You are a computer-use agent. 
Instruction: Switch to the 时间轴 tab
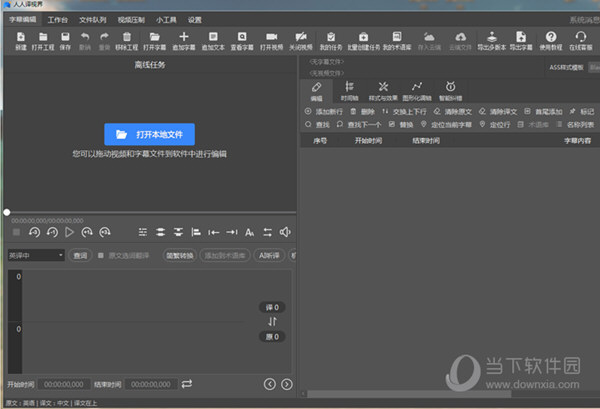tap(348, 91)
